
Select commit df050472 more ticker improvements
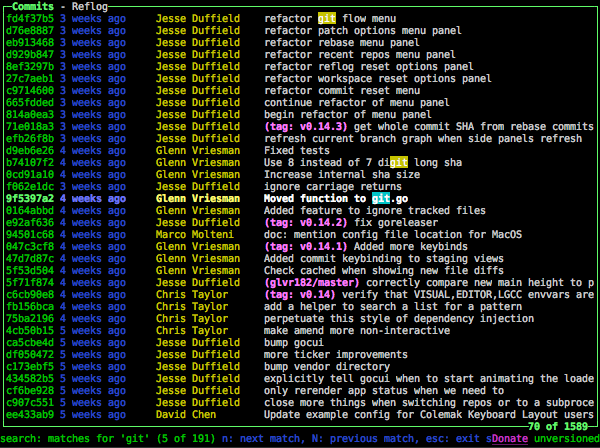click(x=300, y=354)
